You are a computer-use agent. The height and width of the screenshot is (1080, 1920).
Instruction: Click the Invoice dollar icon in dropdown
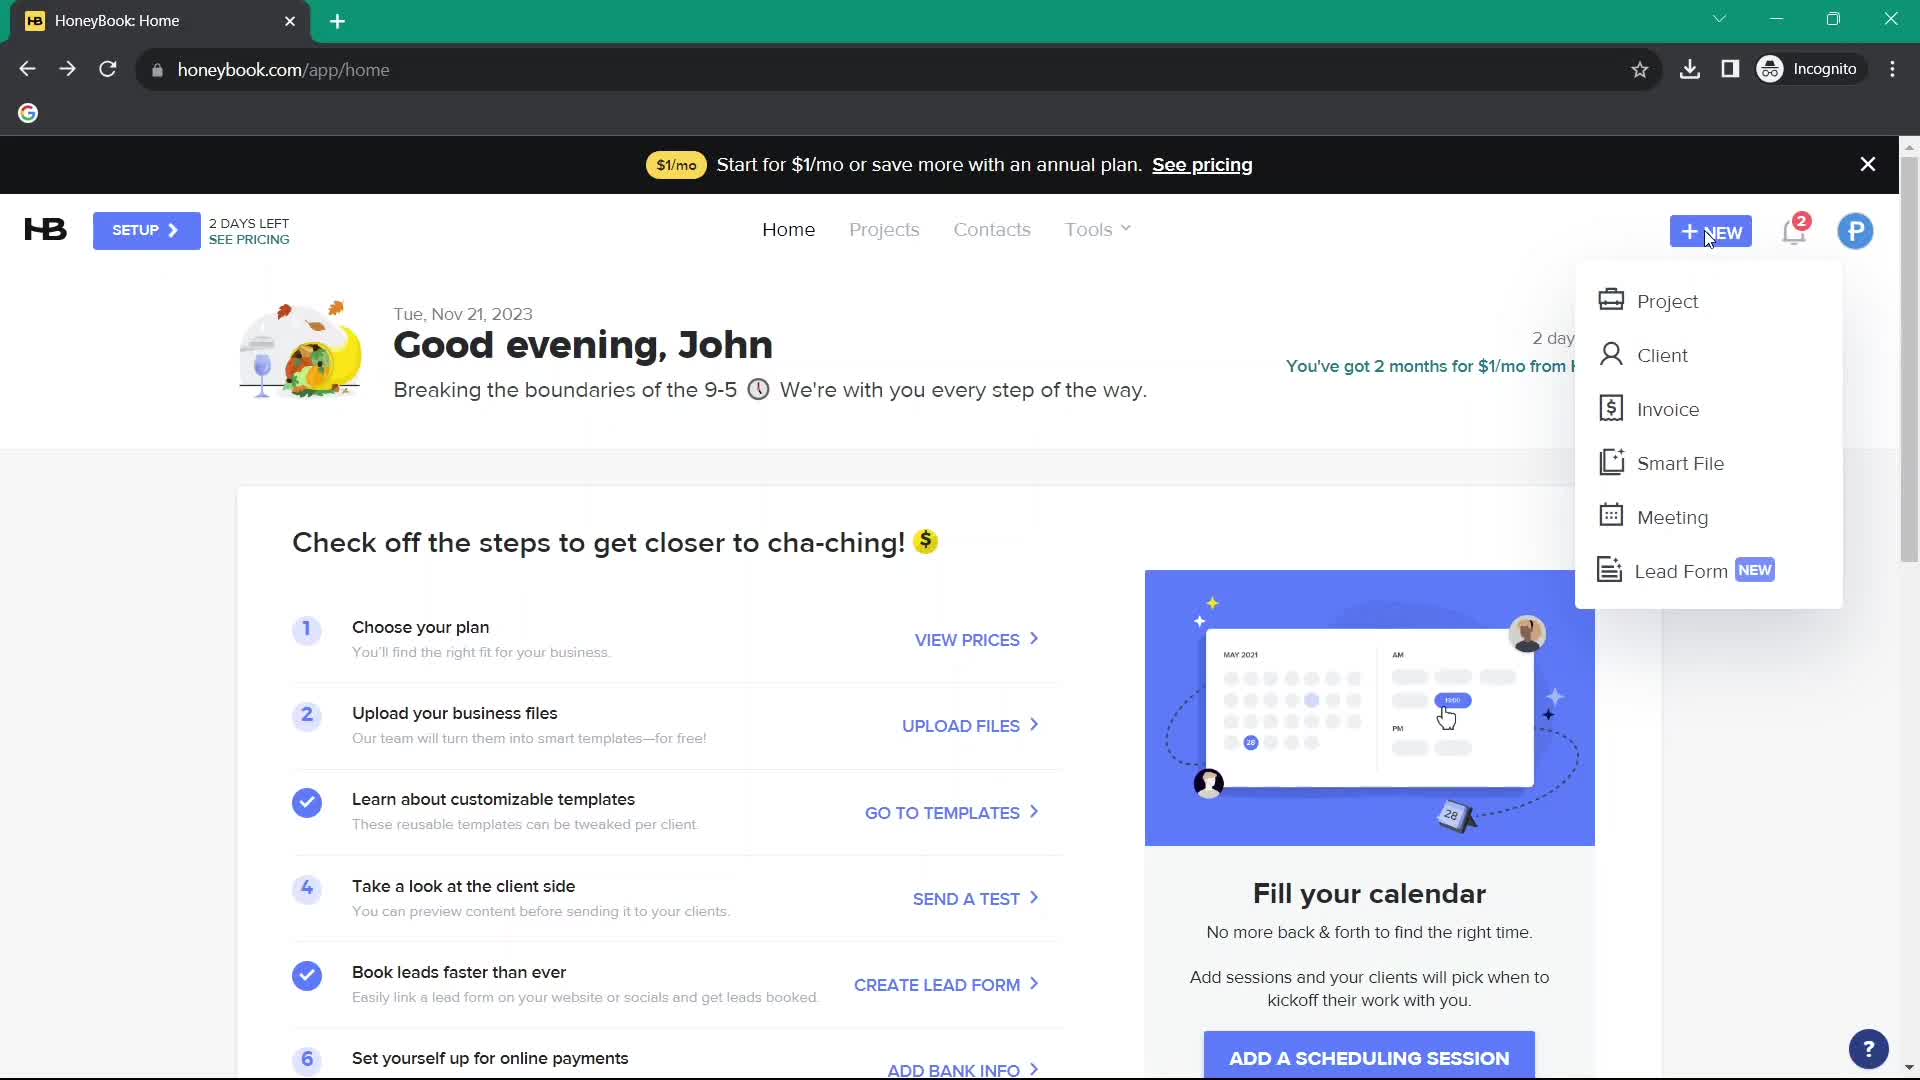1611,408
